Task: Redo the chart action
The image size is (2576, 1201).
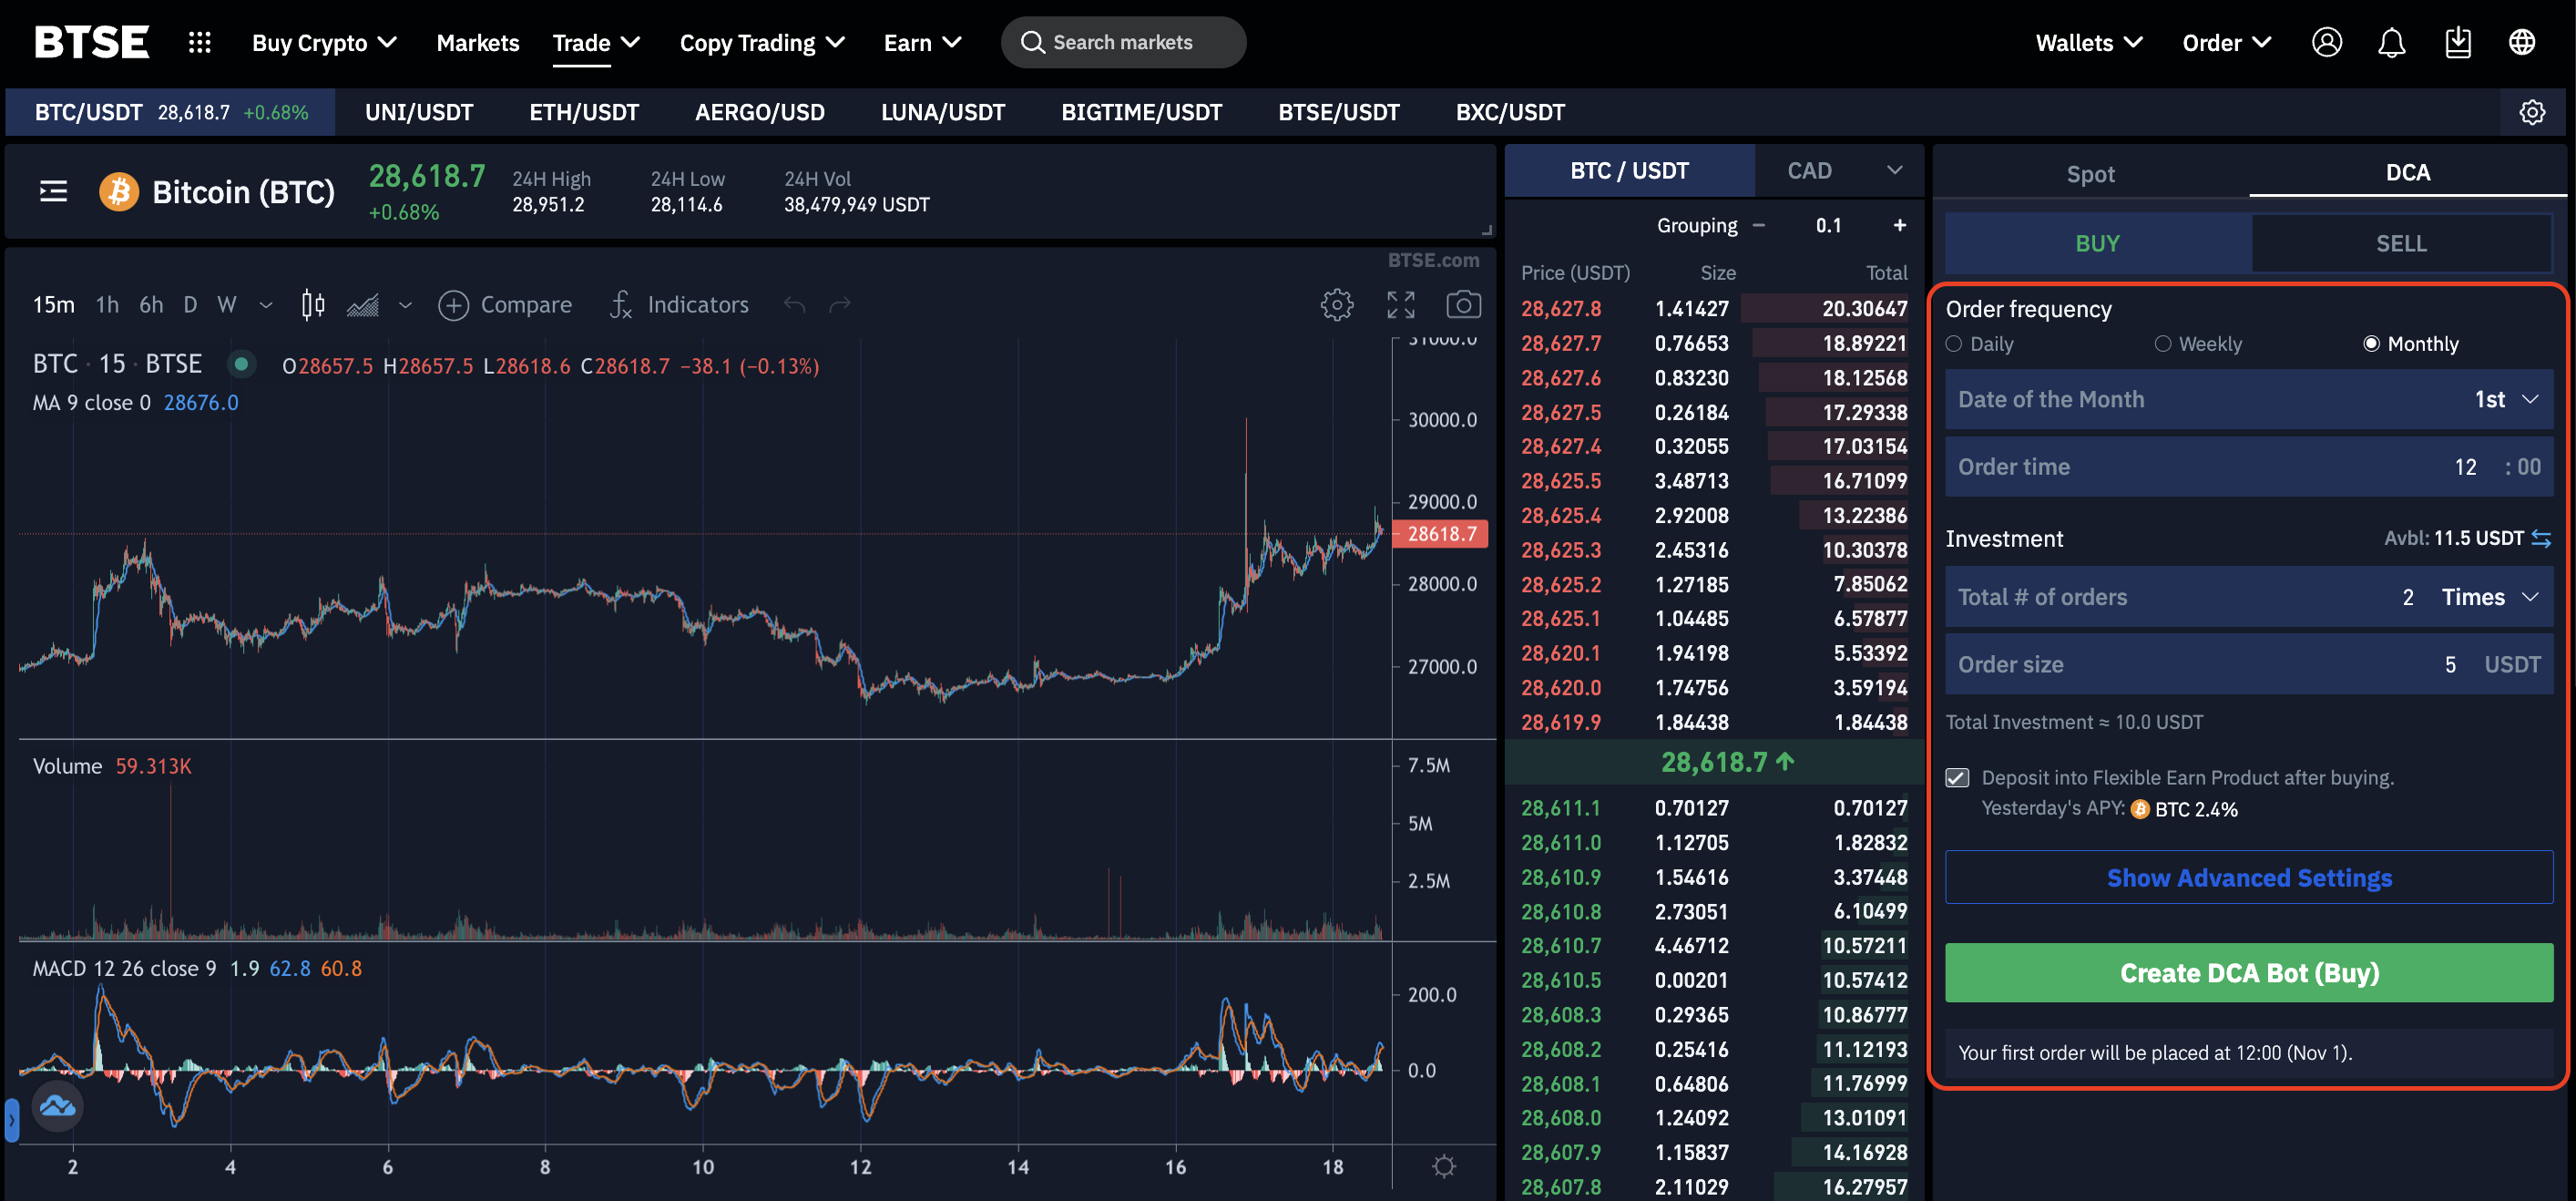Action: pyautogui.click(x=840, y=304)
